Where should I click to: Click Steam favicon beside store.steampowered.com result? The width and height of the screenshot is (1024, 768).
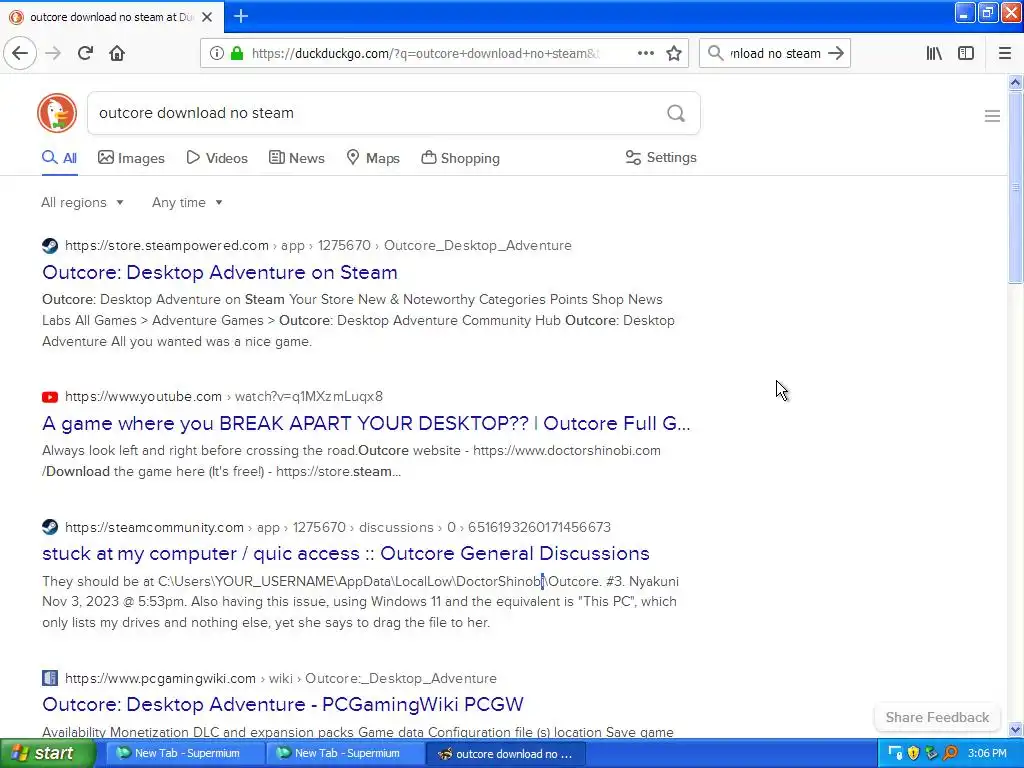(50, 246)
